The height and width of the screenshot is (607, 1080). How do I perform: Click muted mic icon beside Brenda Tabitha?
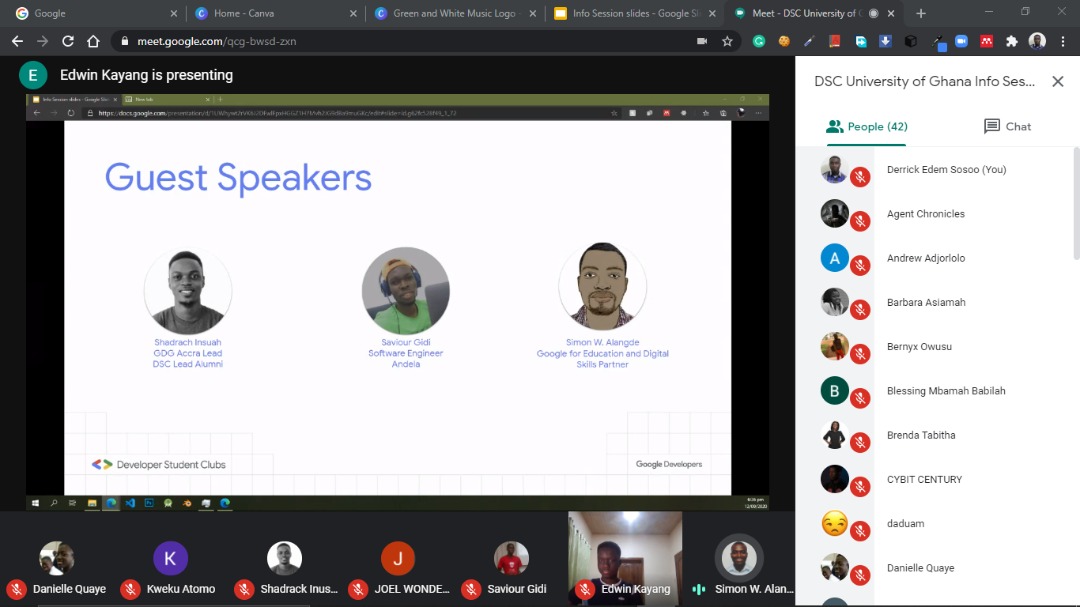860,442
